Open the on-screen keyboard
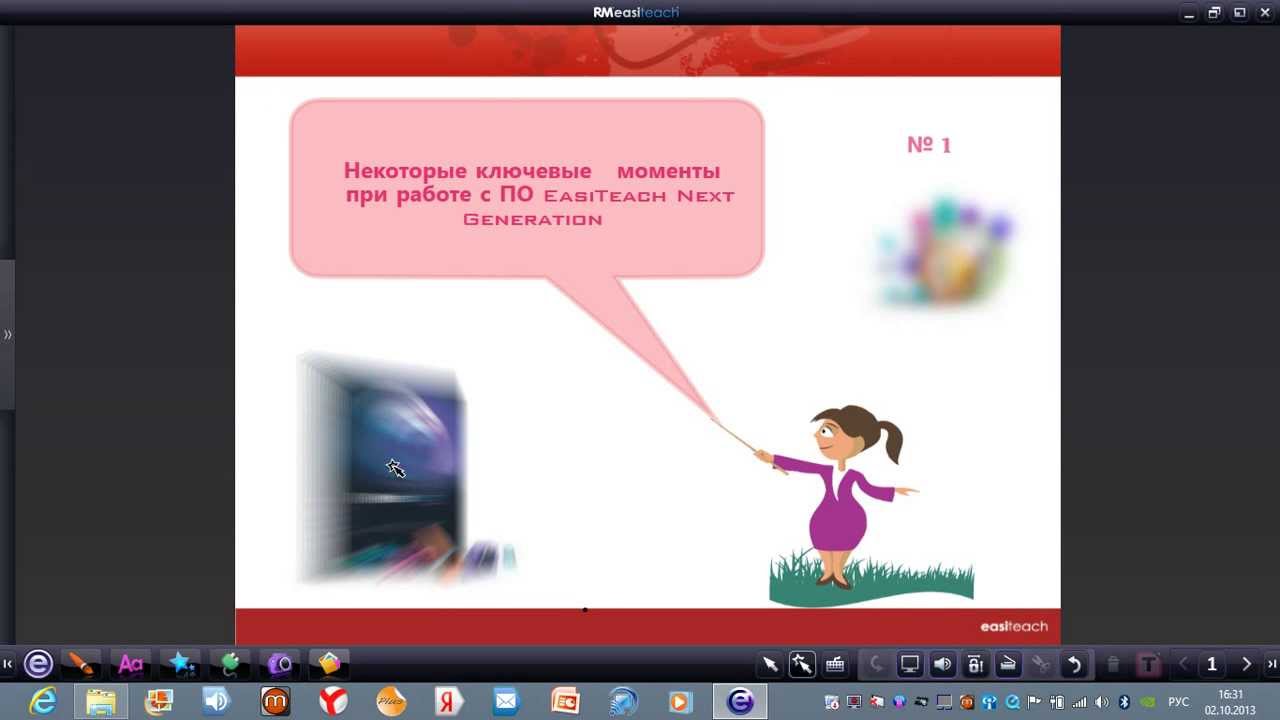1280x720 pixels. [x=835, y=664]
